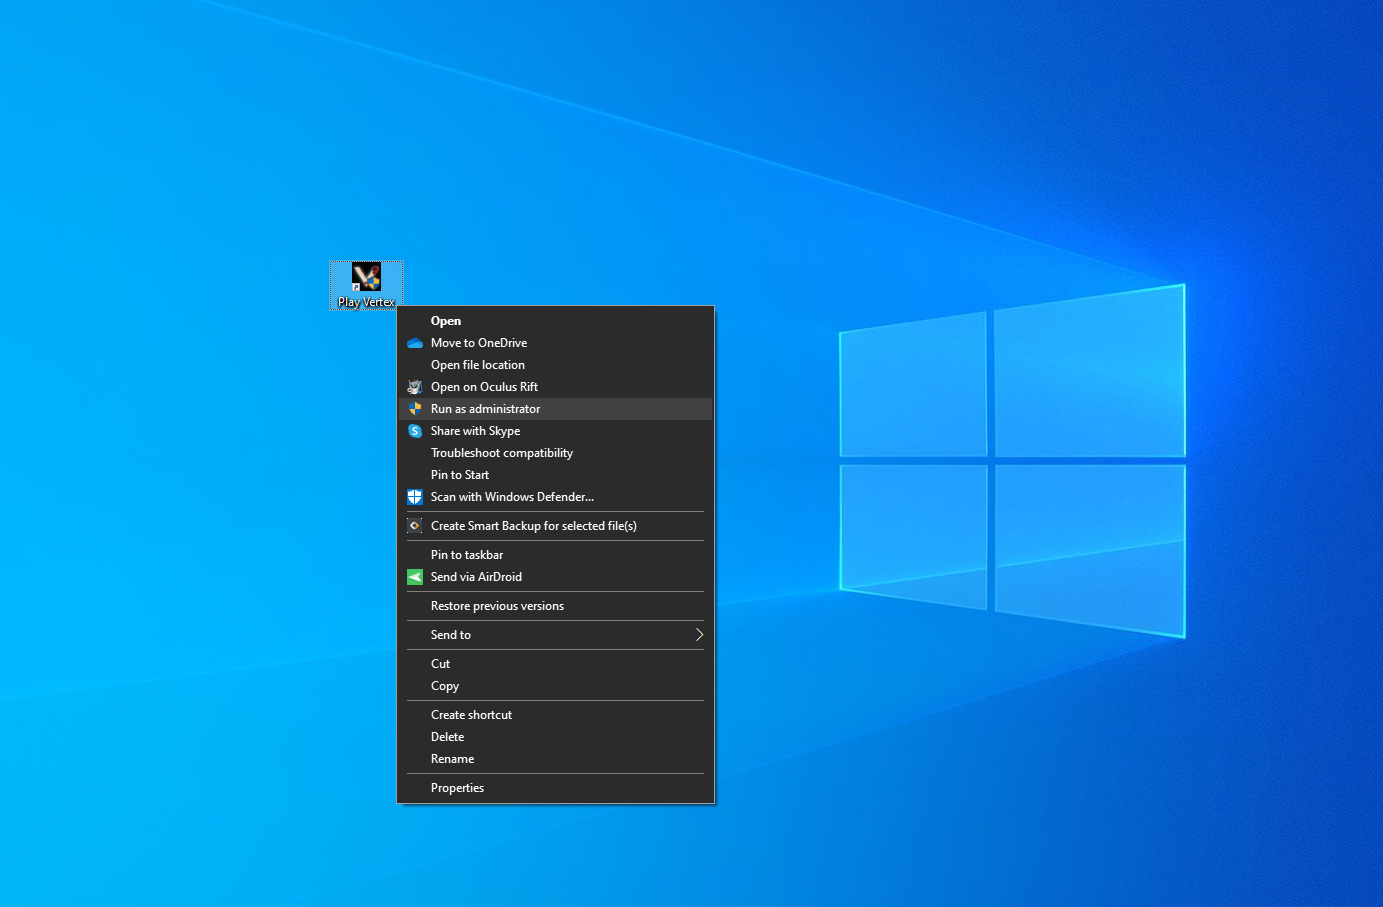
Task: Select Create shortcut option
Action: (471, 715)
